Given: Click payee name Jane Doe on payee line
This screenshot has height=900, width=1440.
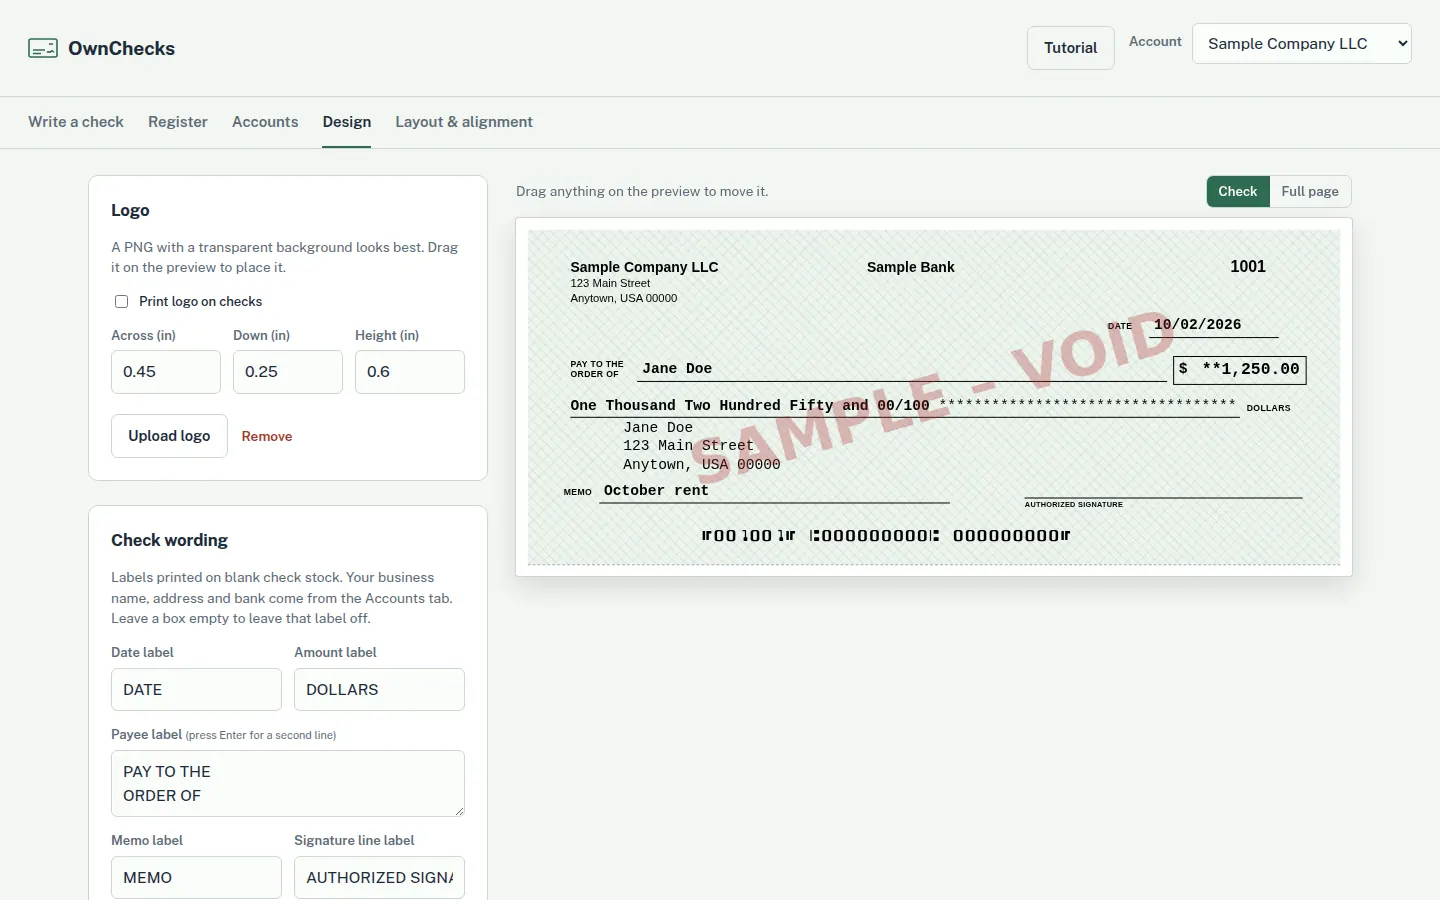Looking at the screenshot, I should click(677, 369).
